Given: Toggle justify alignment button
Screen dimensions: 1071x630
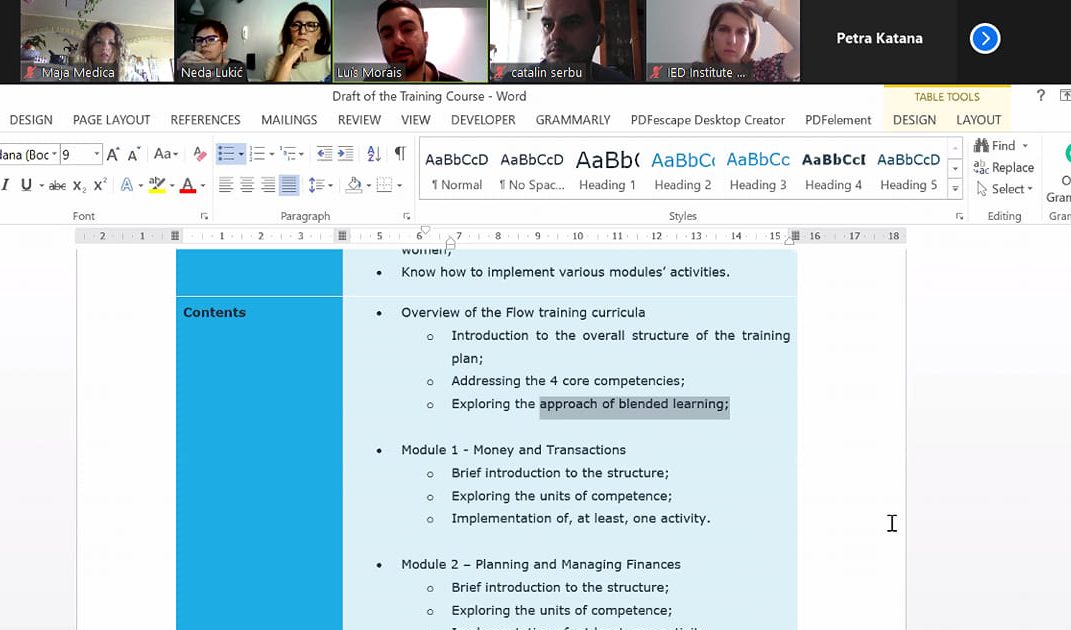Looking at the screenshot, I should [x=289, y=185].
